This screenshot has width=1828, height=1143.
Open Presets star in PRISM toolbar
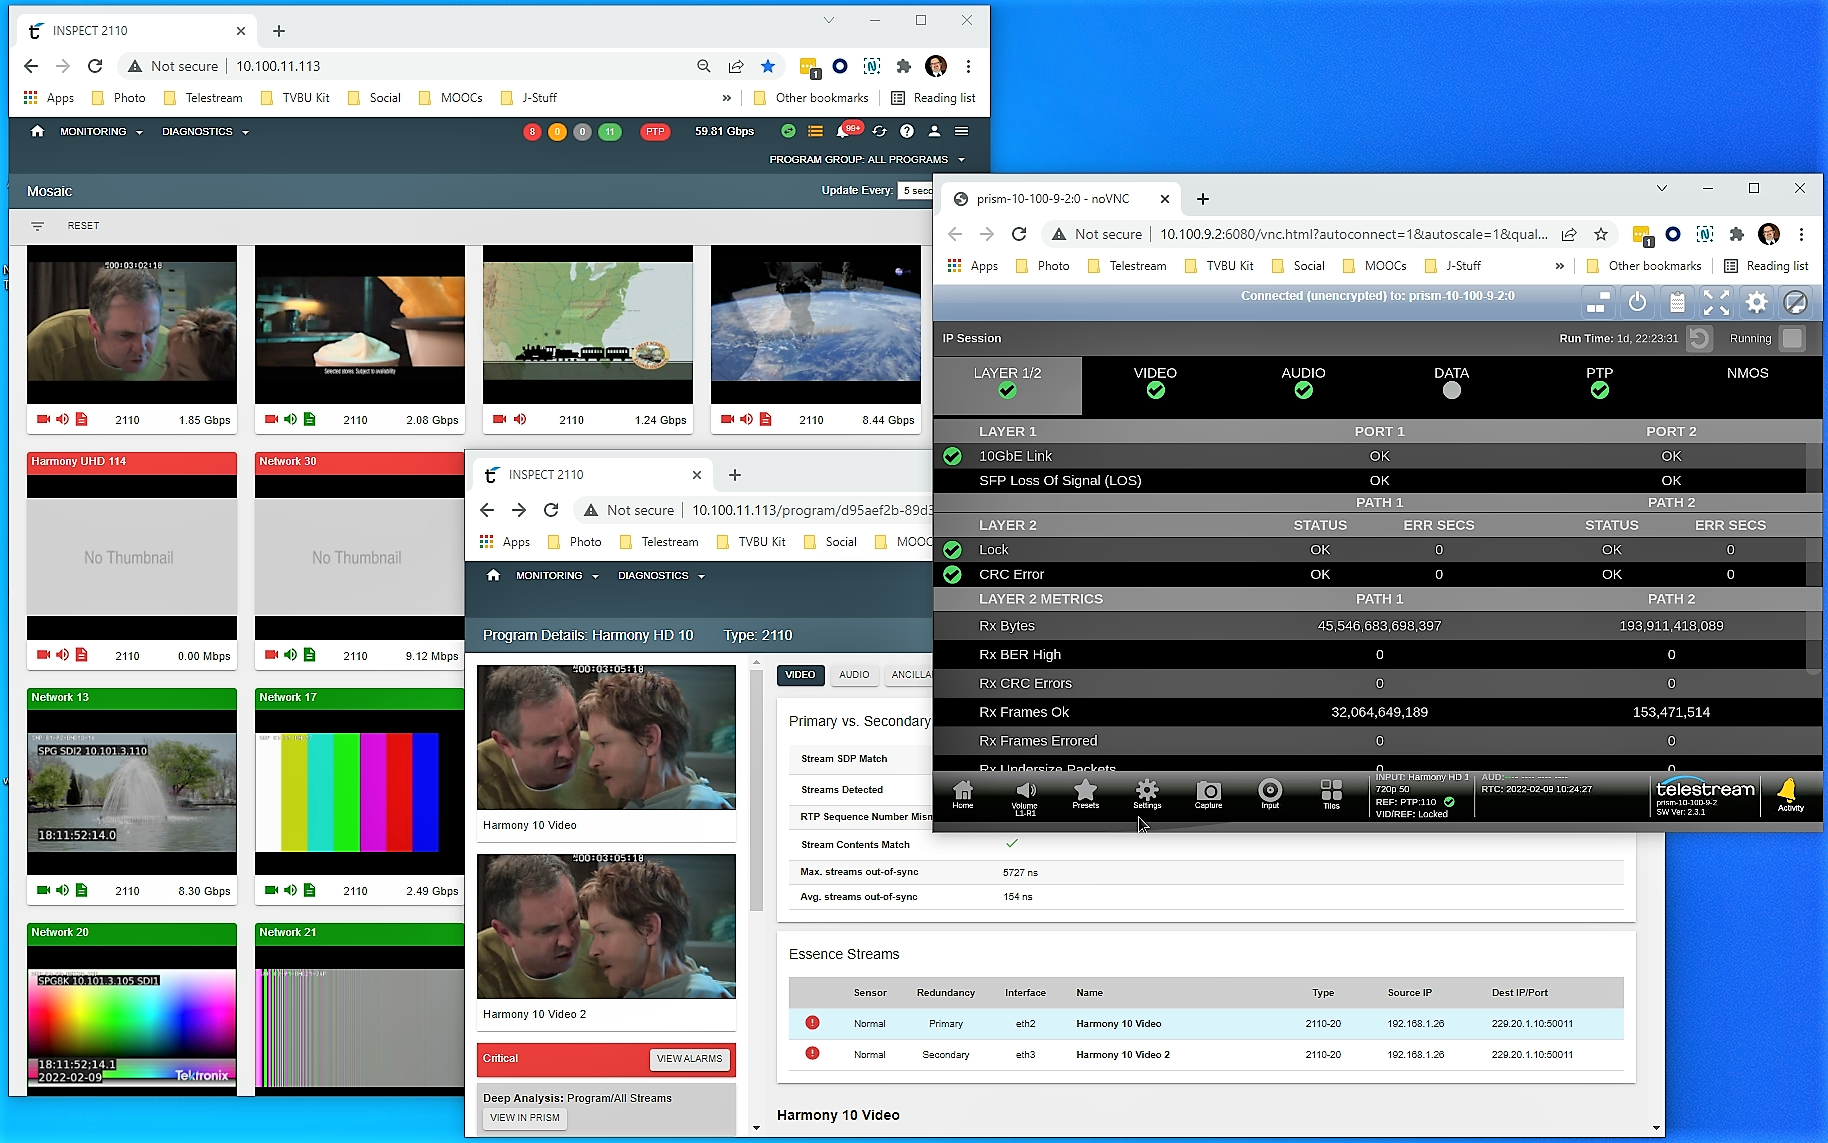point(1085,795)
